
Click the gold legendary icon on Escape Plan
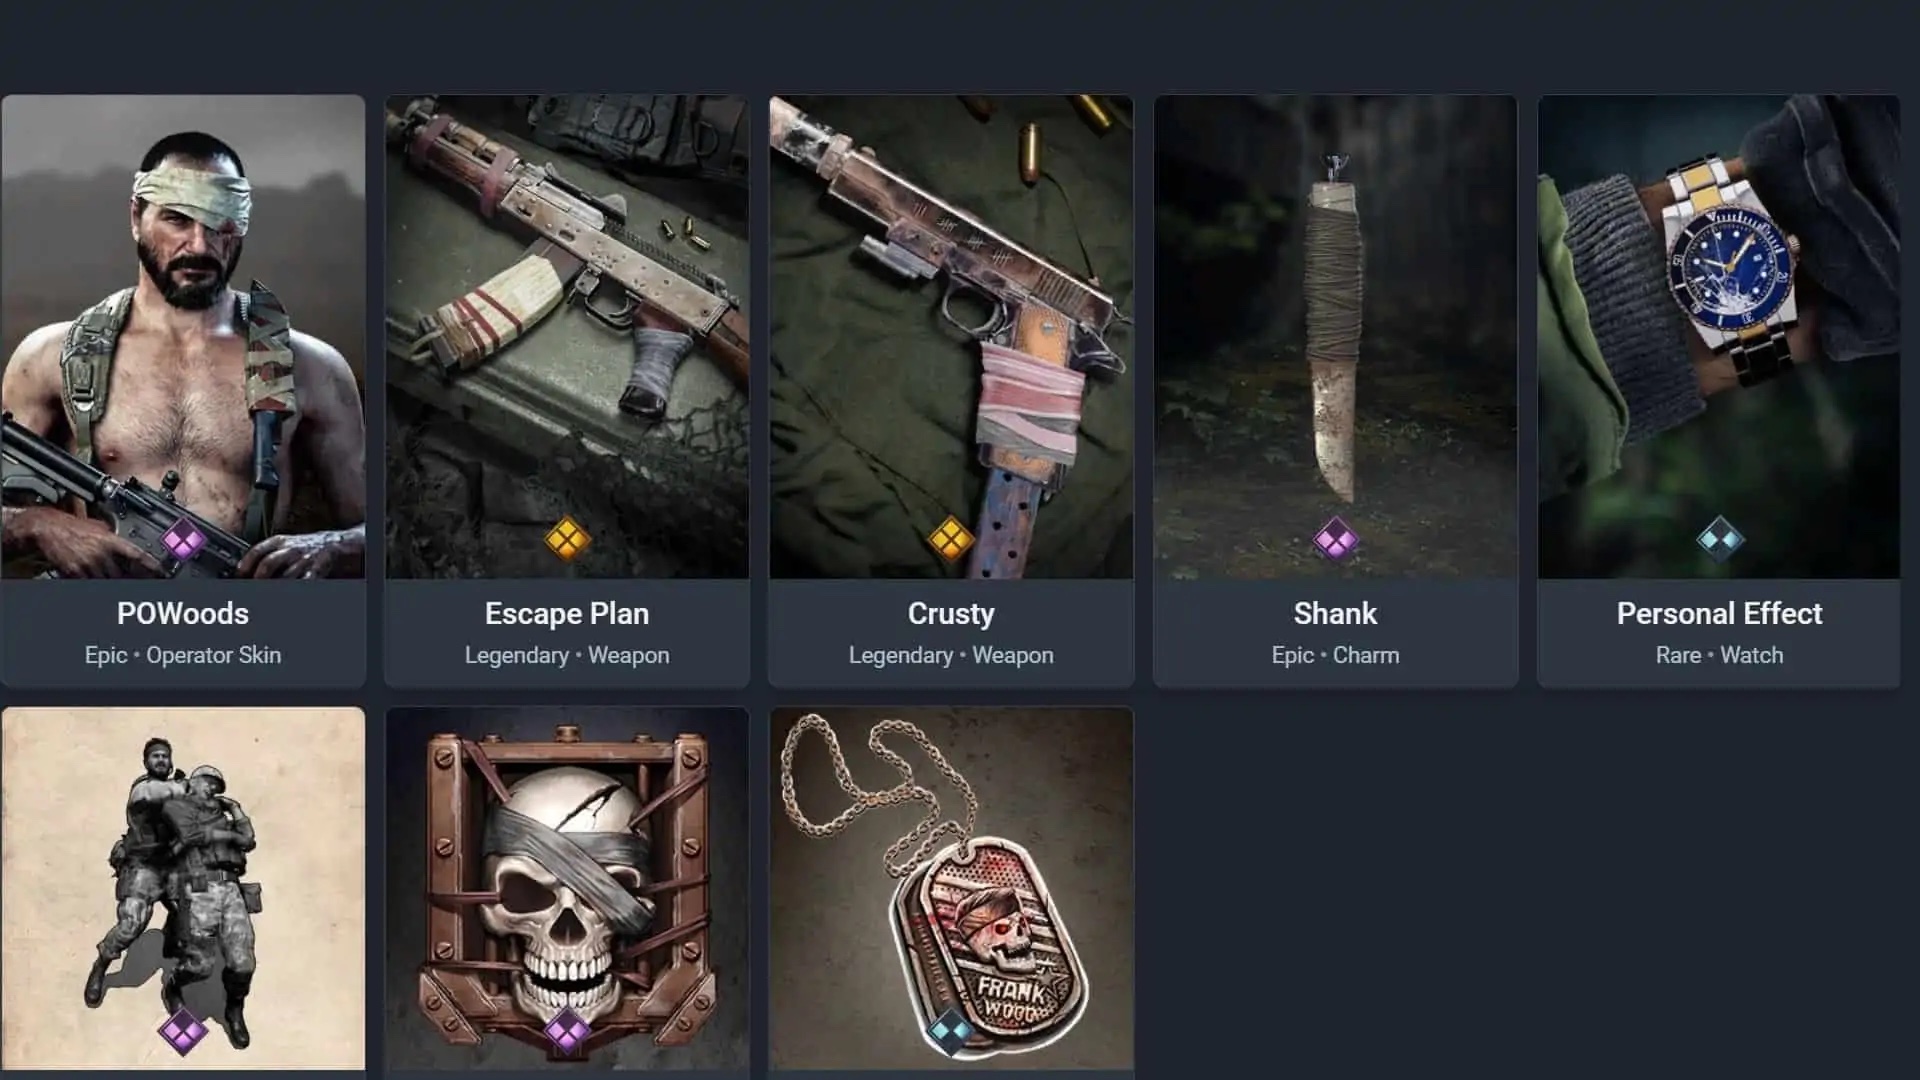[x=567, y=541]
